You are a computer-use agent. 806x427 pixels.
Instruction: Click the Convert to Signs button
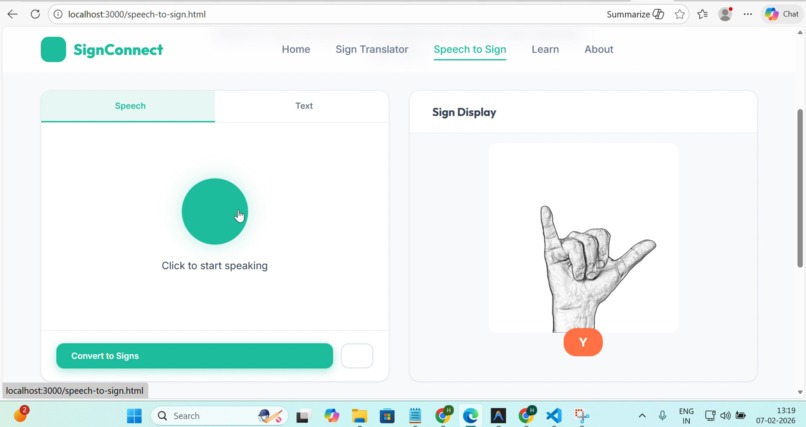[194, 356]
